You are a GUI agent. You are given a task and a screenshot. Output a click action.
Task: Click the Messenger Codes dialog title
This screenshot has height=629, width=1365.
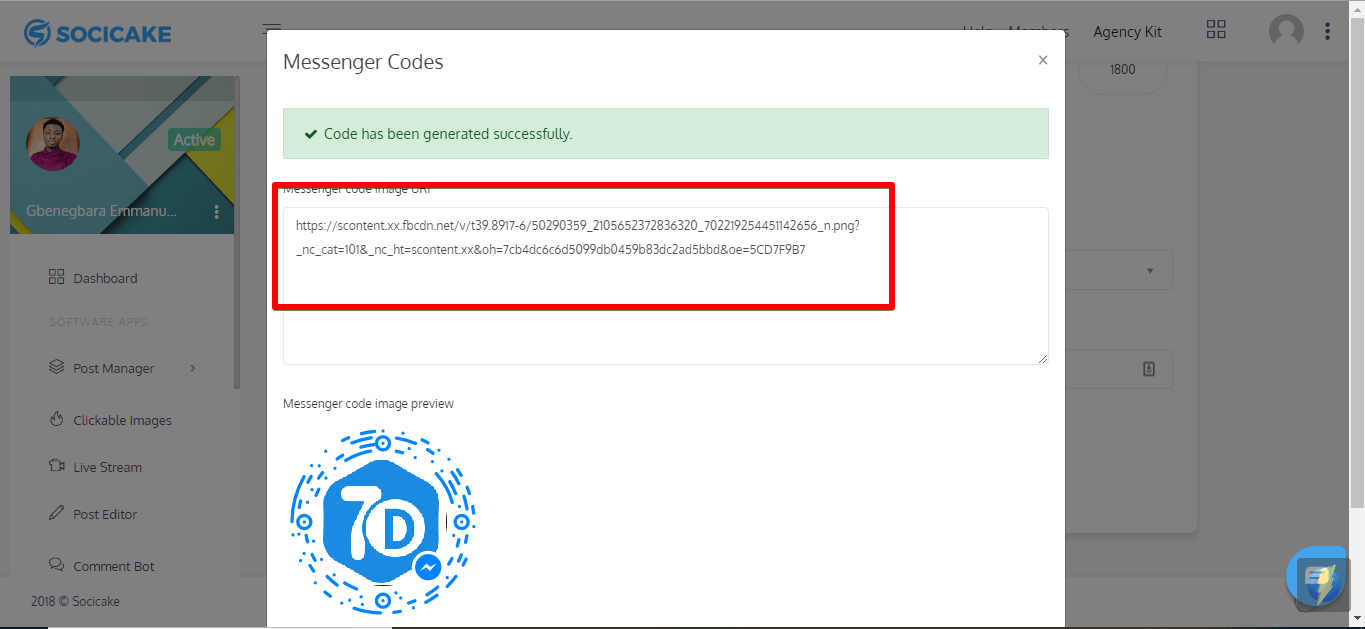[363, 62]
